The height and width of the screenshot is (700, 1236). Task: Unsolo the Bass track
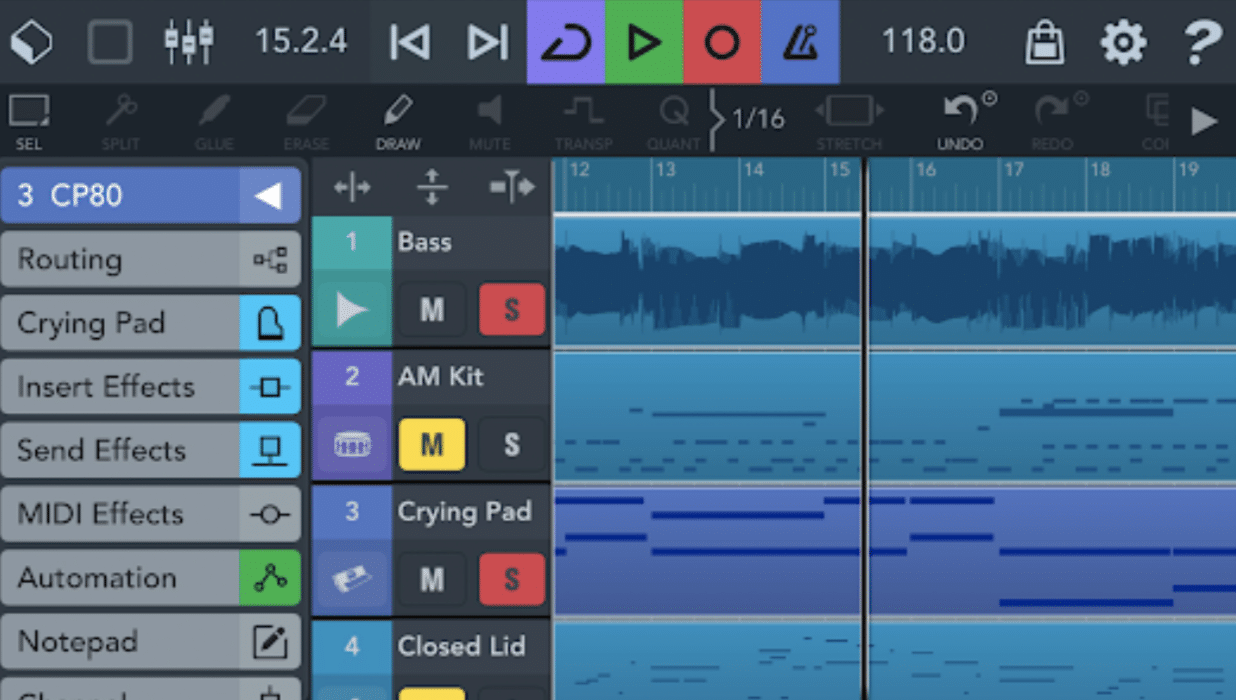pyautogui.click(x=512, y=310)
